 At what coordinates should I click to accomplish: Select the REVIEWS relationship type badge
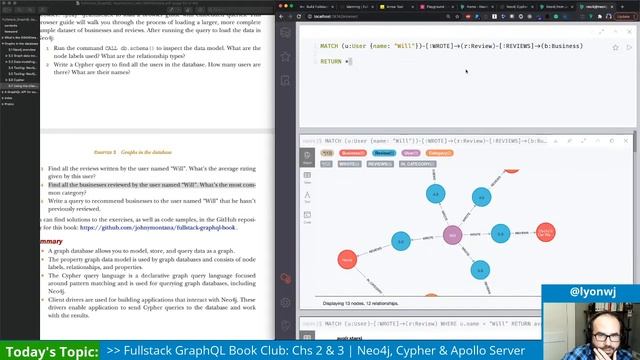pyautogui.click(x=380, y=164)
